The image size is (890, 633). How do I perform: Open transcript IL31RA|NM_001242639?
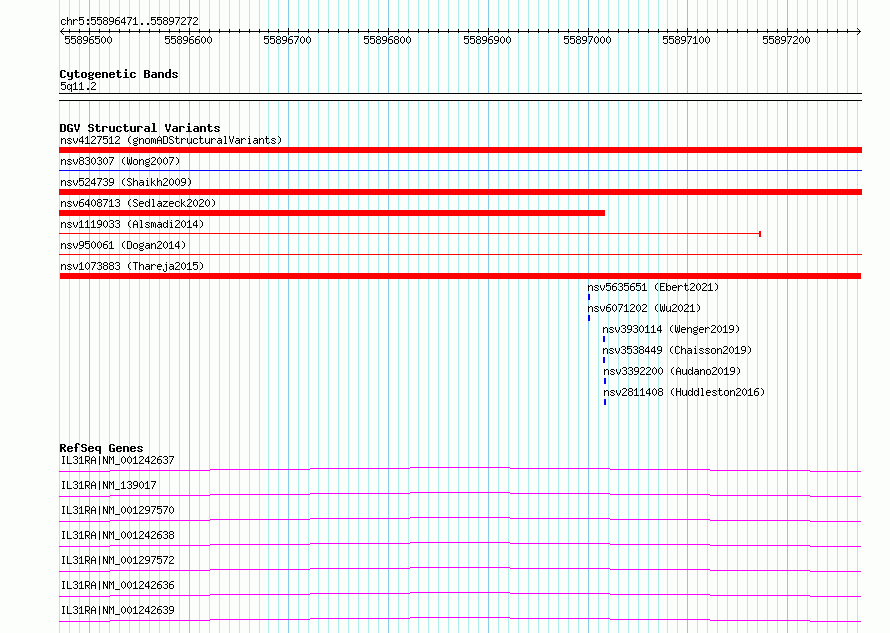(x=117, y=610)
